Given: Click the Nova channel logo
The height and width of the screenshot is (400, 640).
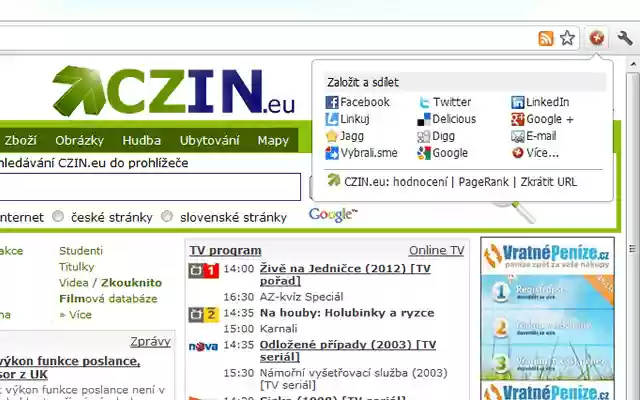Looking at the screenshot, I should coord(203,347).
